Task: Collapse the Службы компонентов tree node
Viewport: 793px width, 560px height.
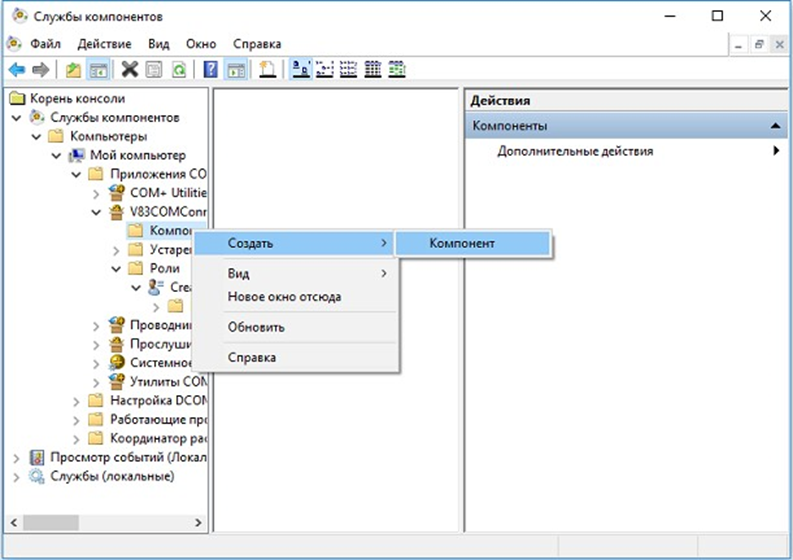Action: pos(17,118)
